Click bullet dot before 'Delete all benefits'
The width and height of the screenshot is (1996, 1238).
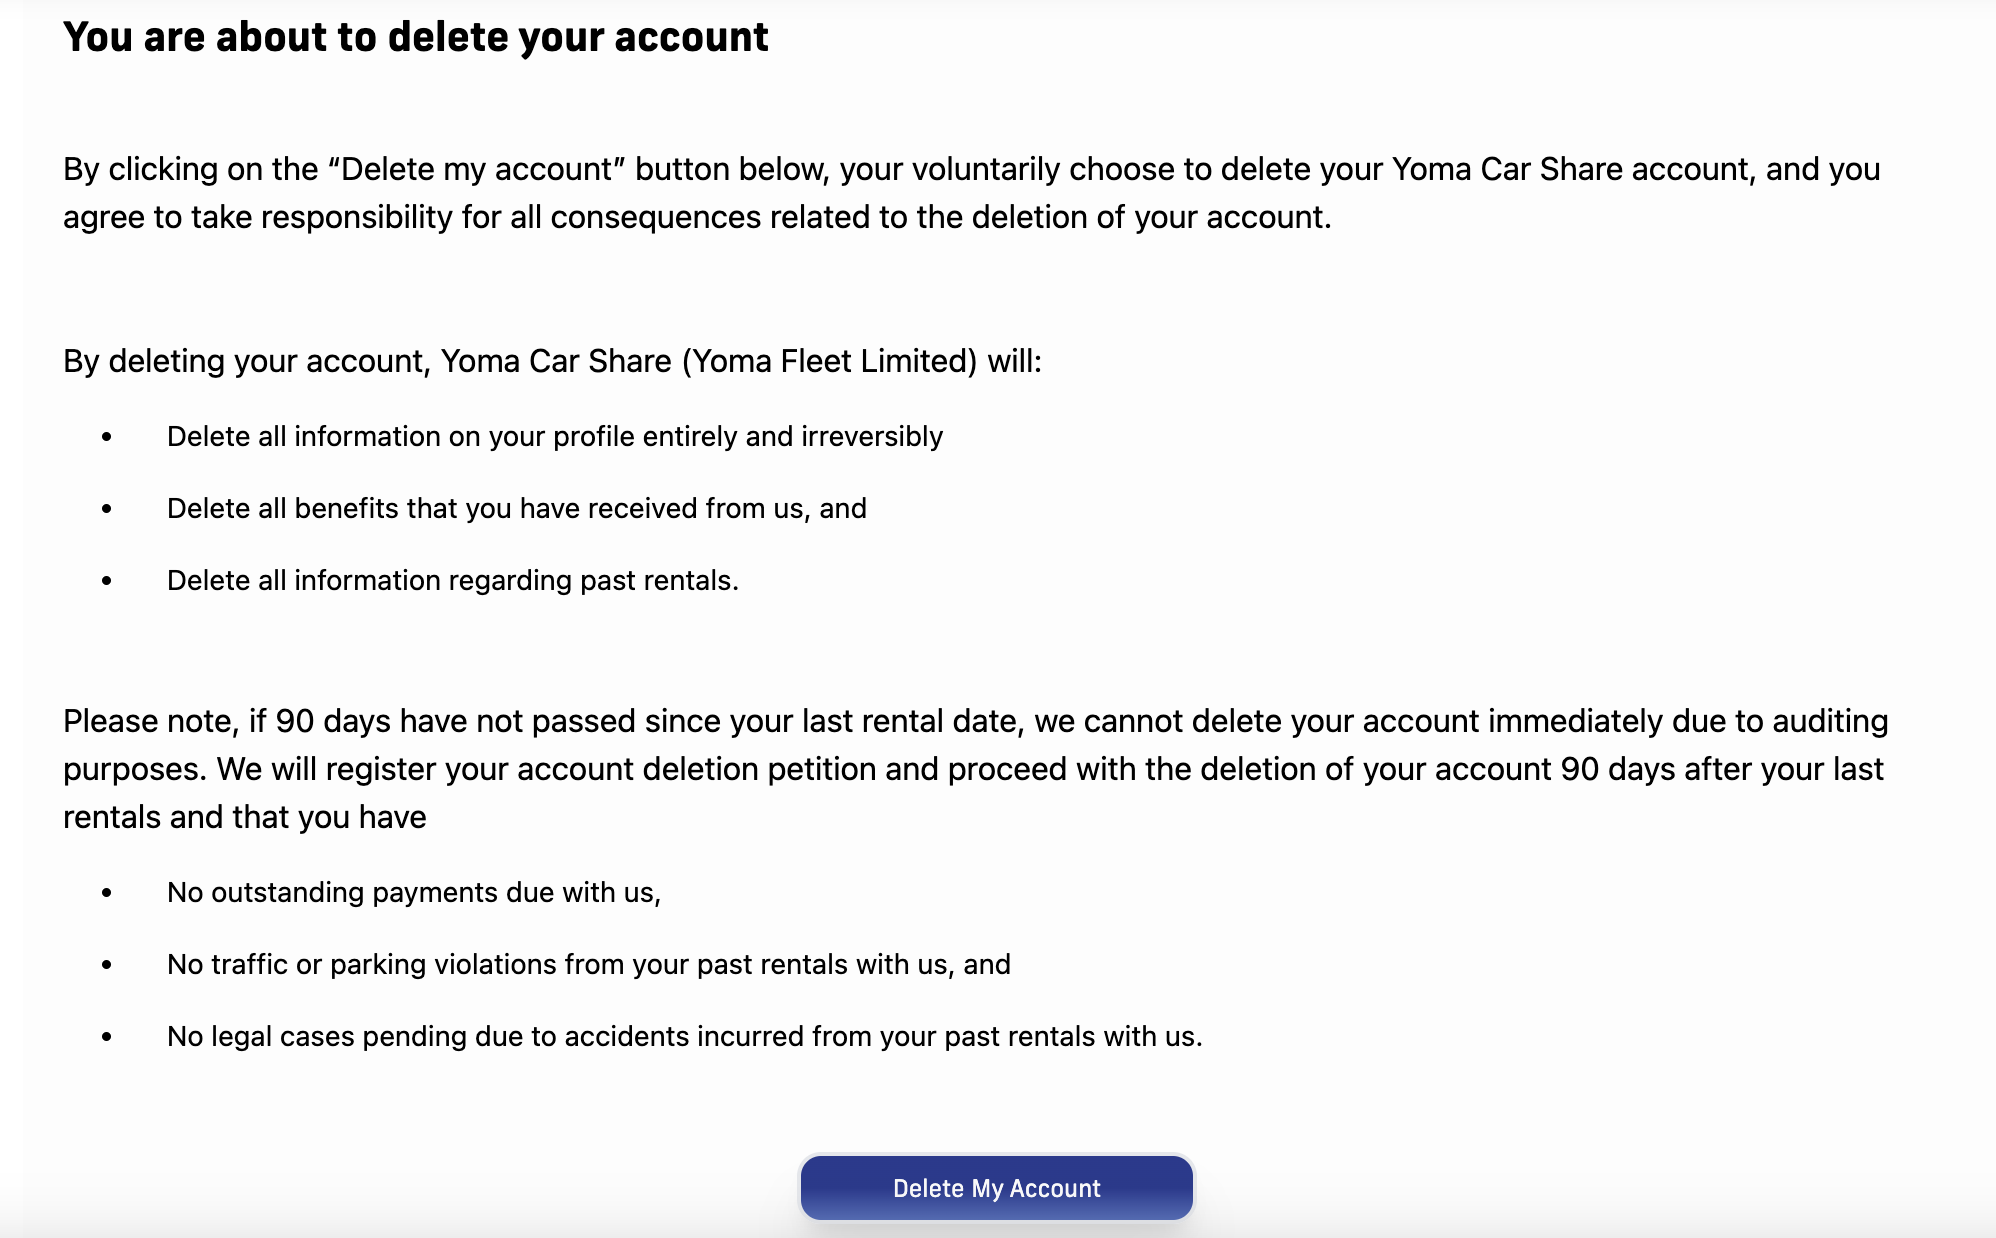tap(107, 509)
